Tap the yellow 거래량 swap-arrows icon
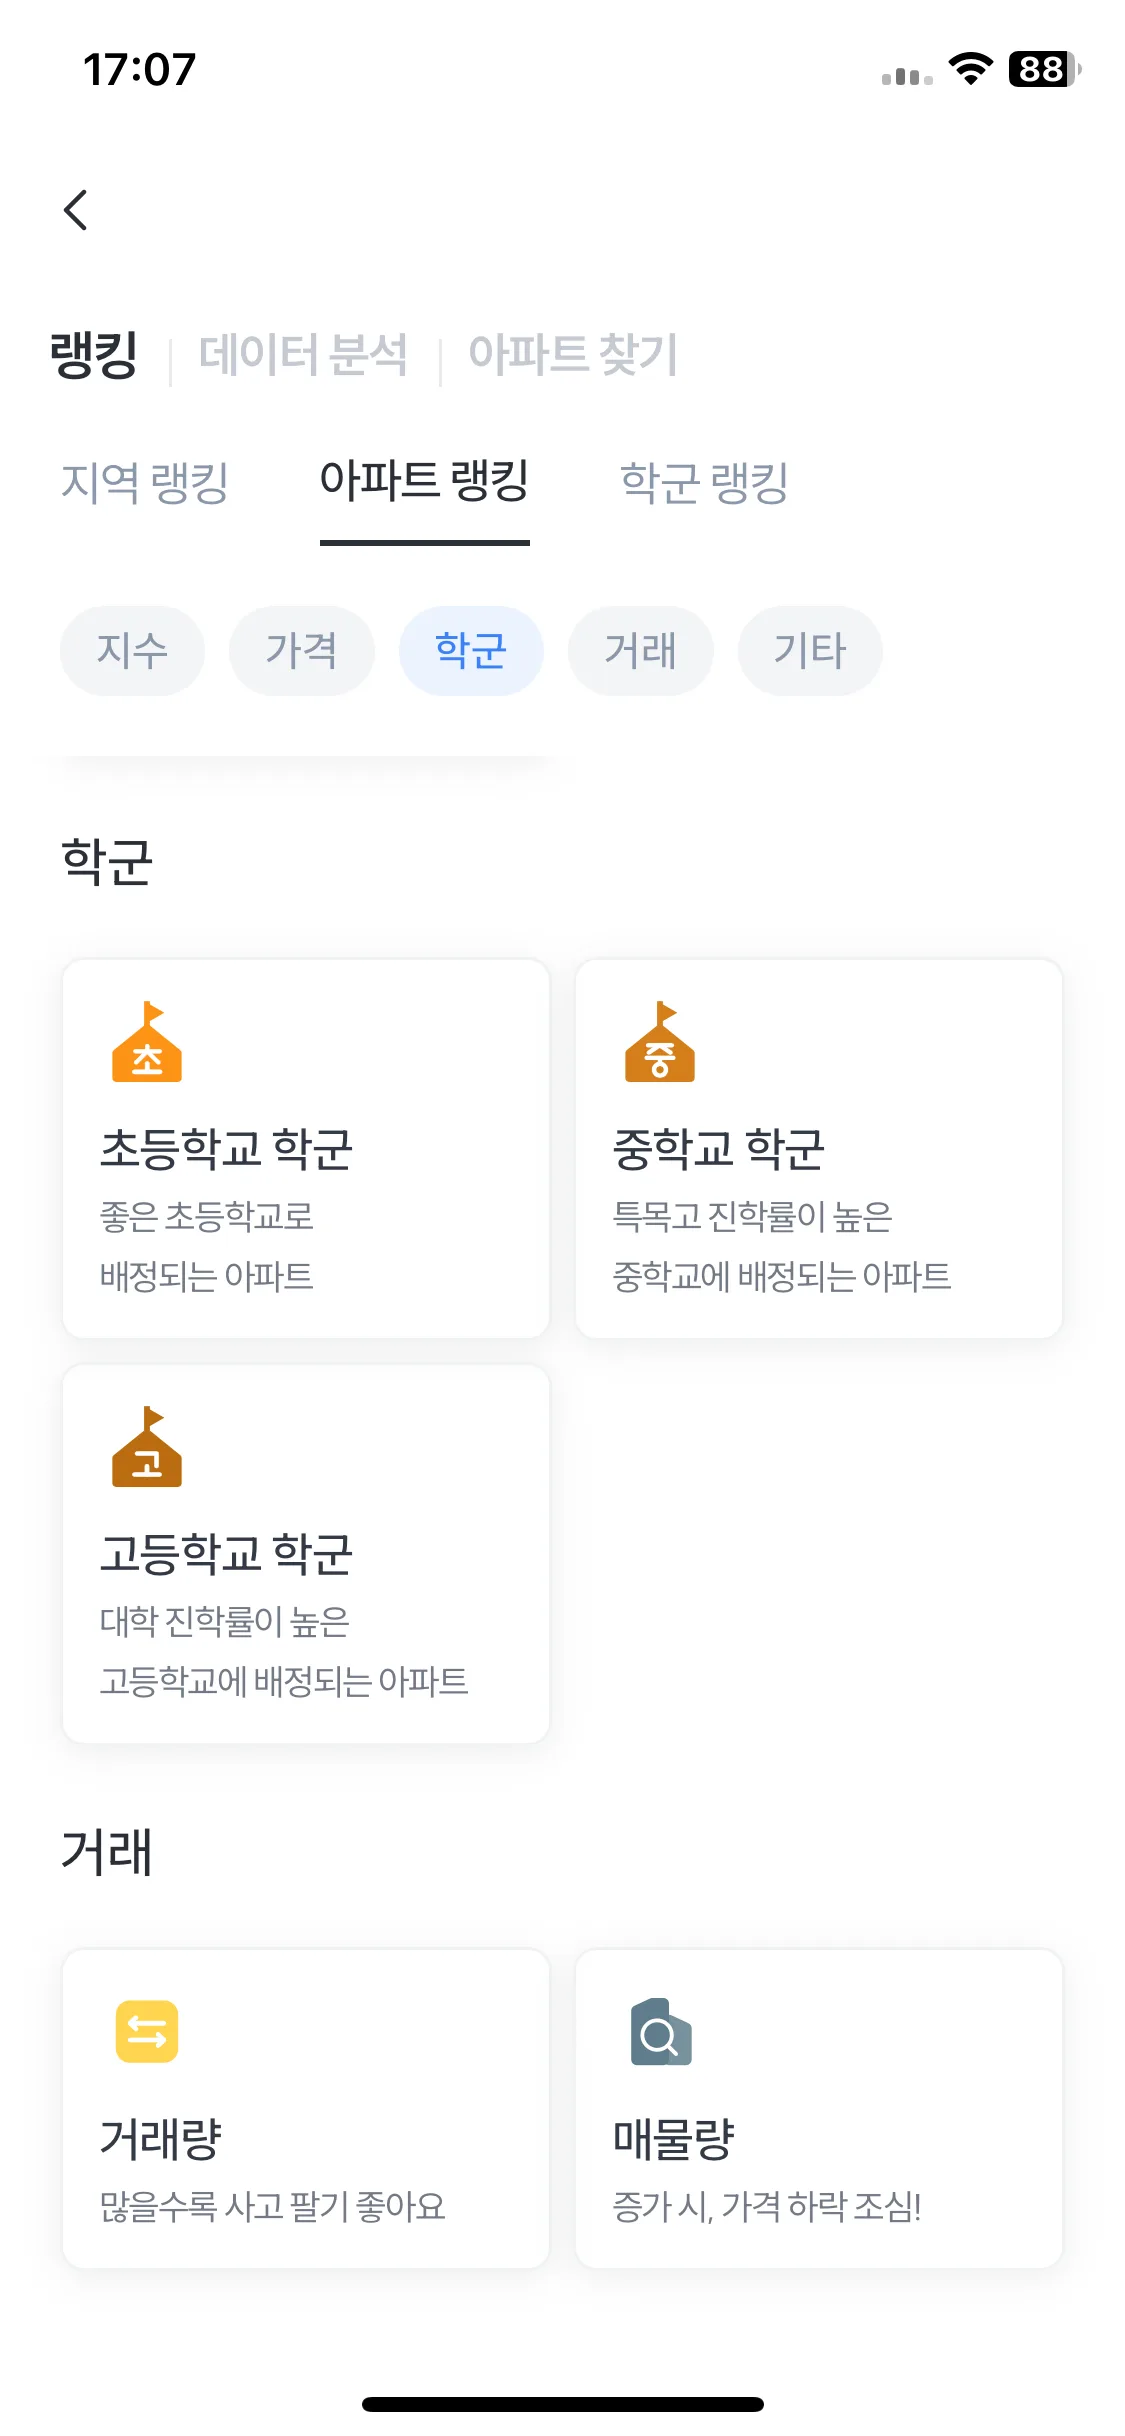Screen dimensions: 1125x2436 [147, 2031]
